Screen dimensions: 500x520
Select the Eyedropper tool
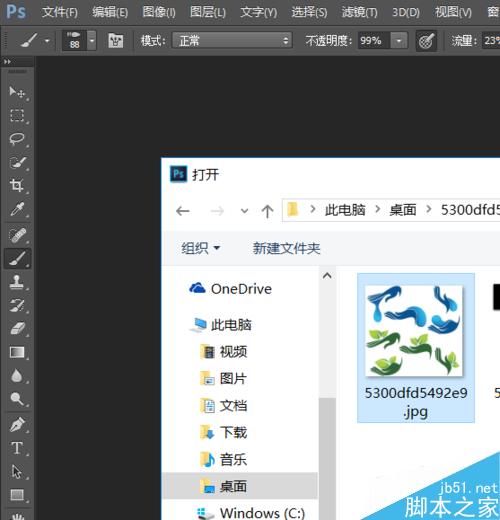pyautogui.click(x=17, y=209)
